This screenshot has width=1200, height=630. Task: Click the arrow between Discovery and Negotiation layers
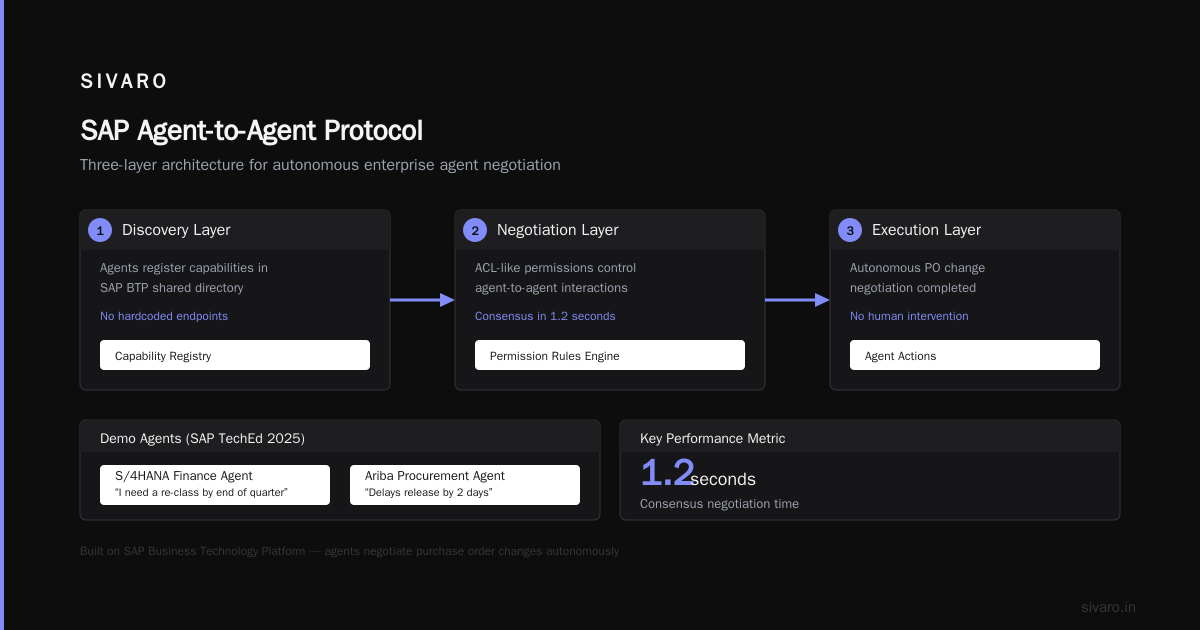[x=422, y=300]
